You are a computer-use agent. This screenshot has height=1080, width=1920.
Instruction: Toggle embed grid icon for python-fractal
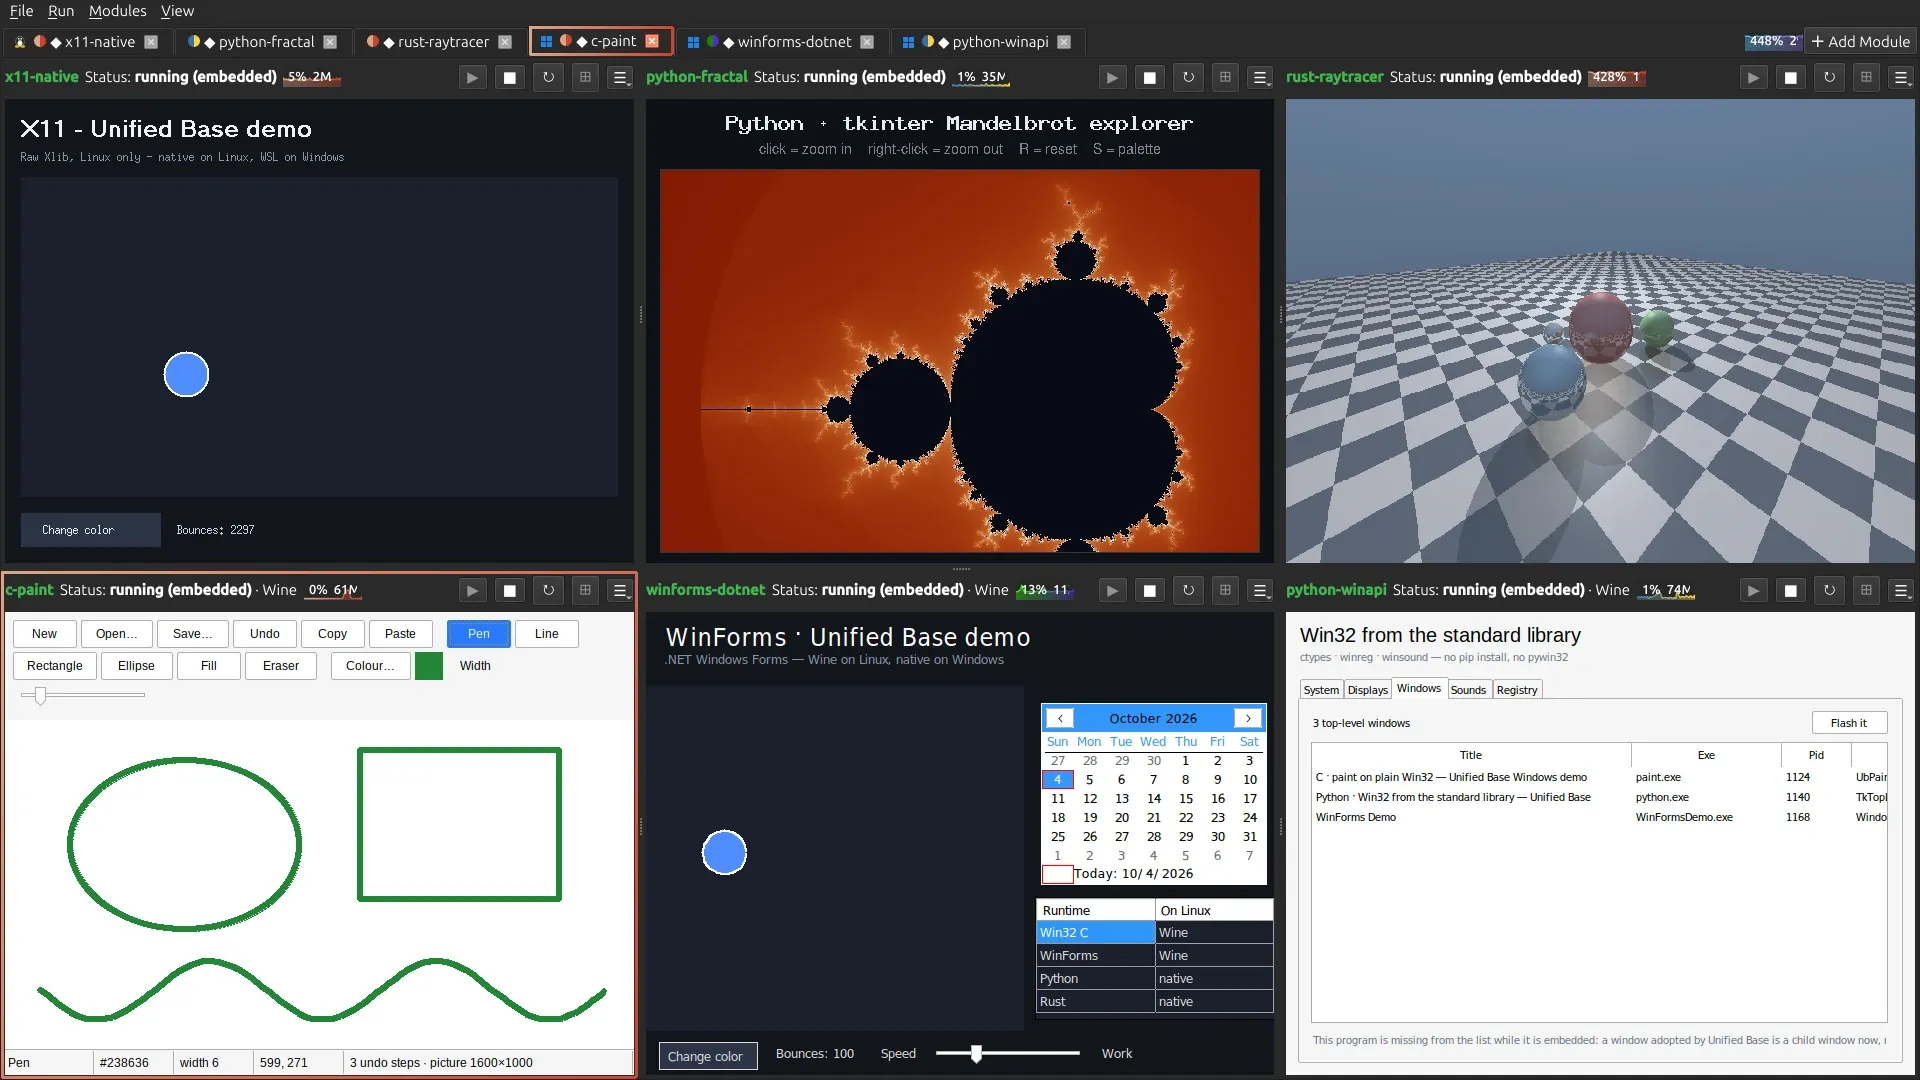1225,77
